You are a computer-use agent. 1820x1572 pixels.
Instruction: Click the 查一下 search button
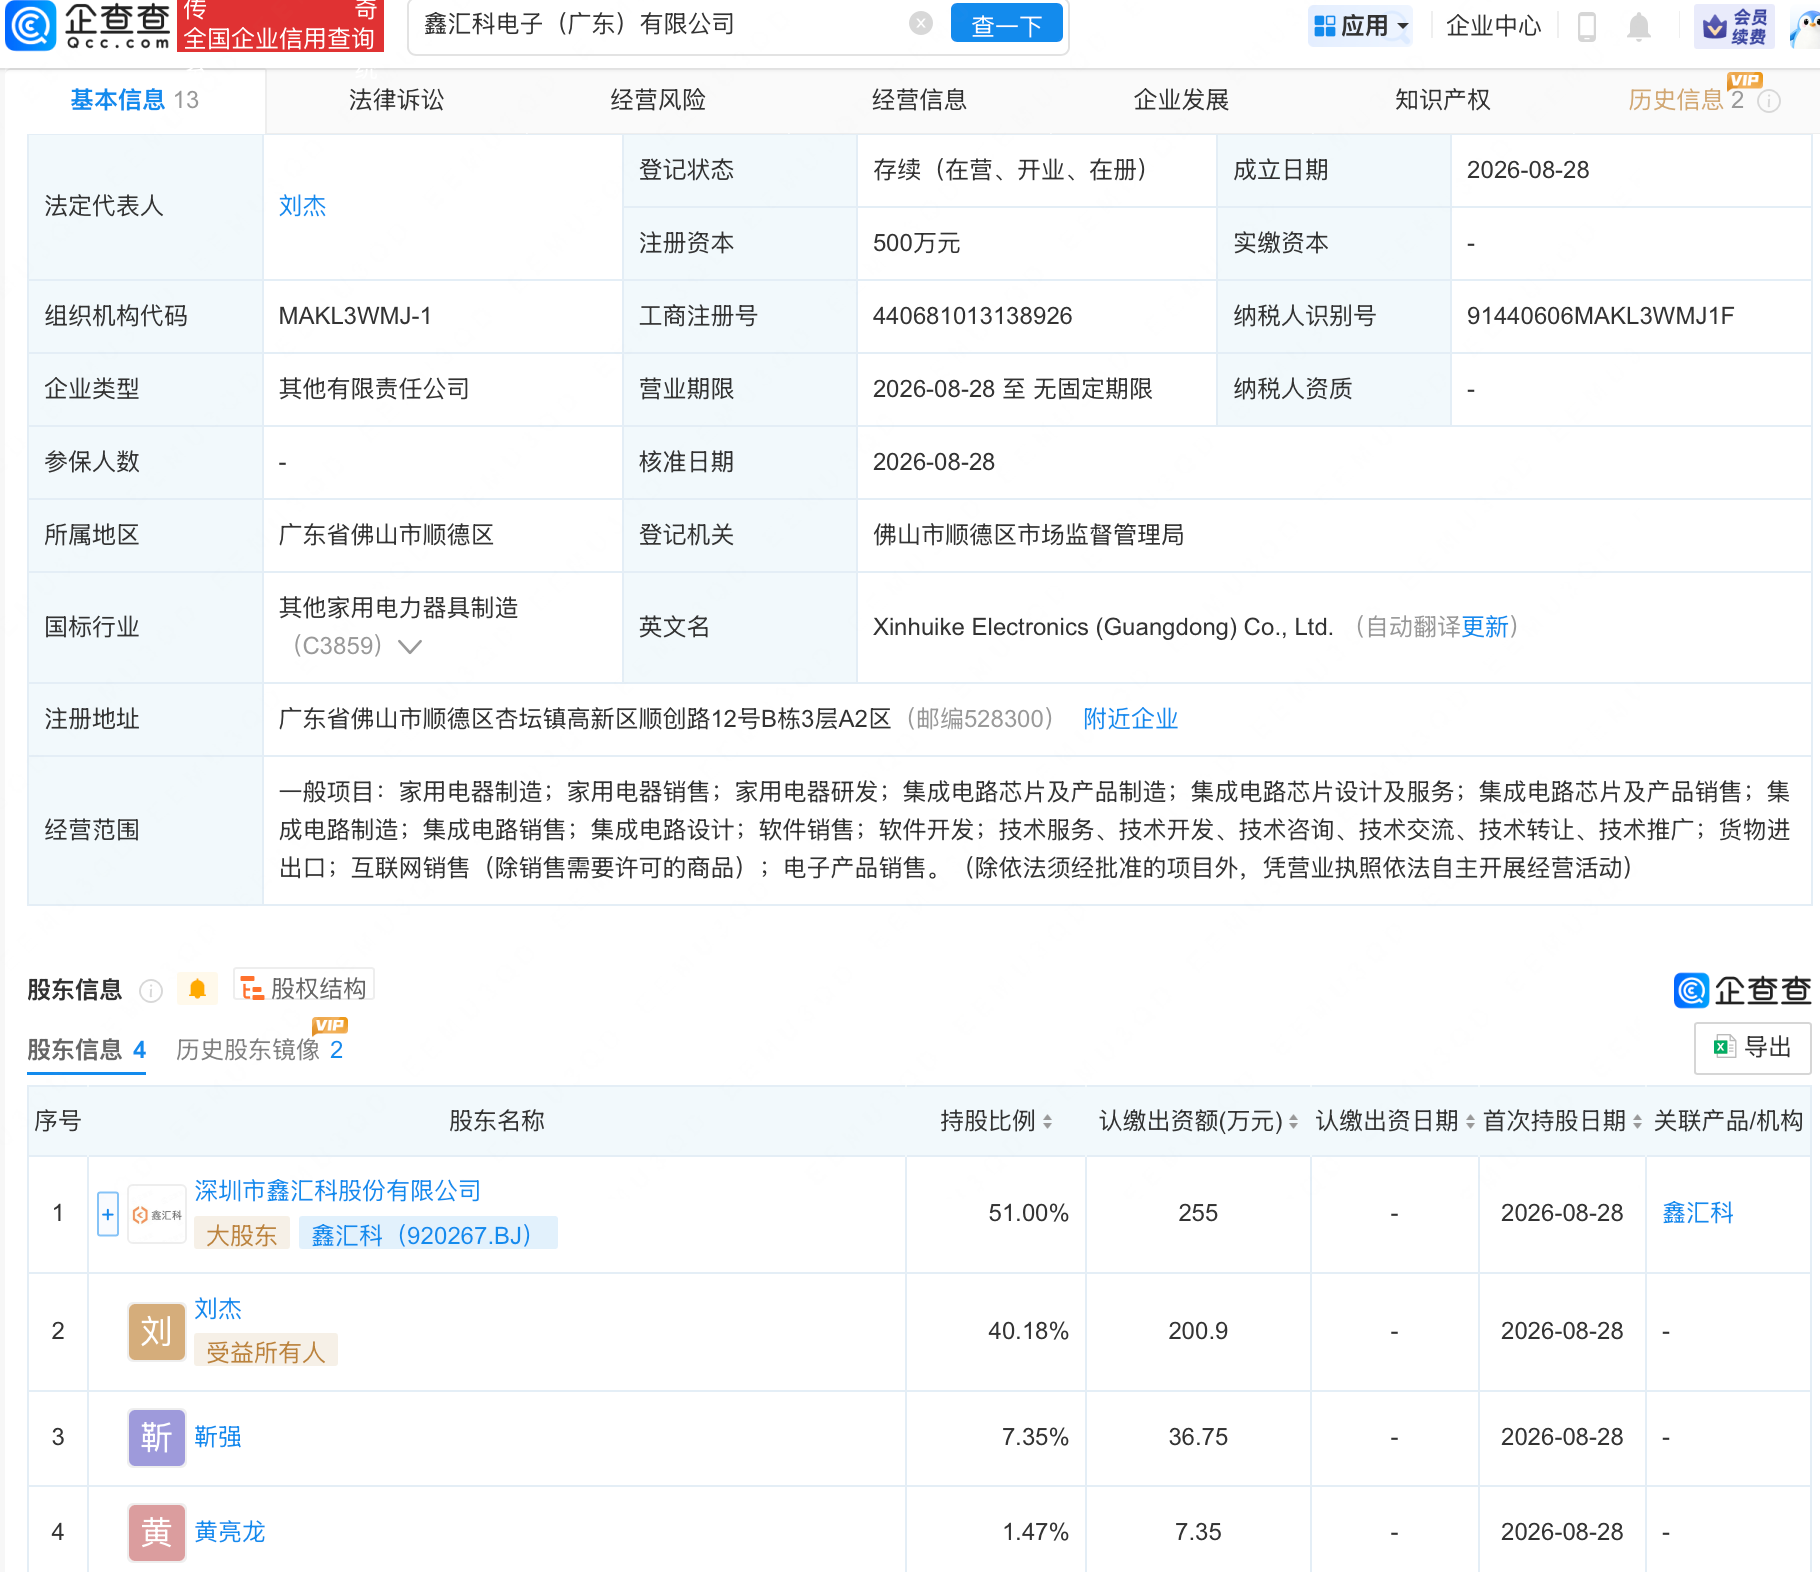point(1006,25)
